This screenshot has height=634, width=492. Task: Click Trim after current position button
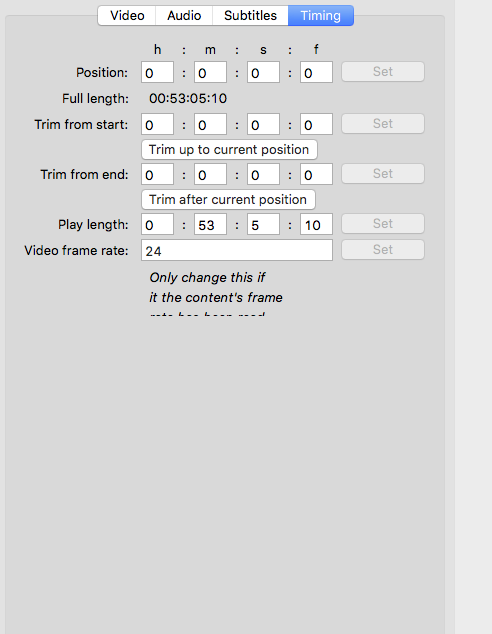(228, 200)
